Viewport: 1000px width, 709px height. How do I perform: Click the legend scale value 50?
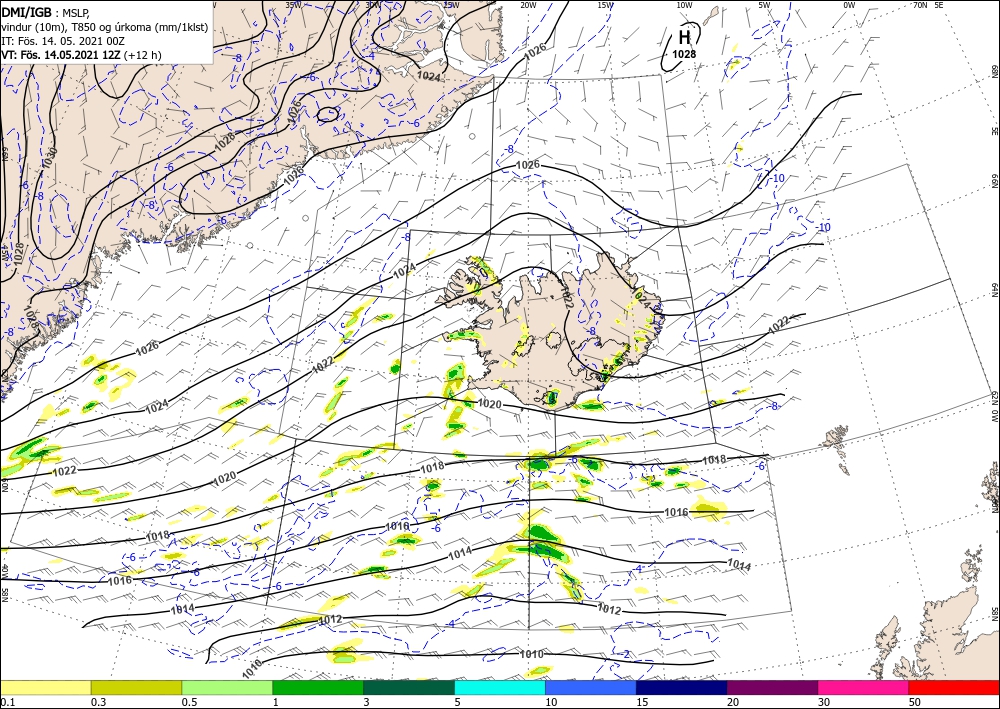point(915,702)
